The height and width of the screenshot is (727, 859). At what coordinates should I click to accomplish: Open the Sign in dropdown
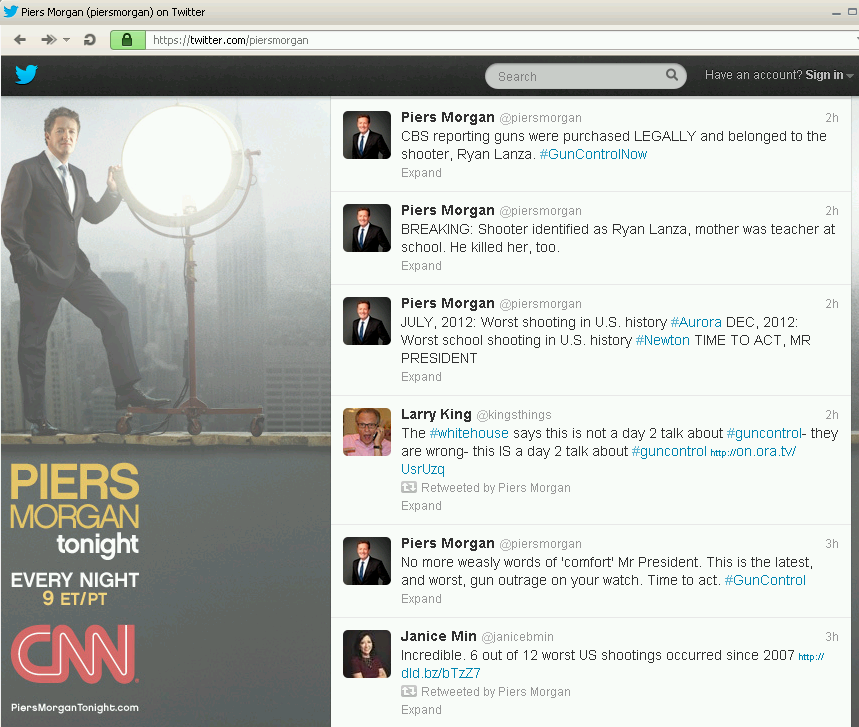829,75
